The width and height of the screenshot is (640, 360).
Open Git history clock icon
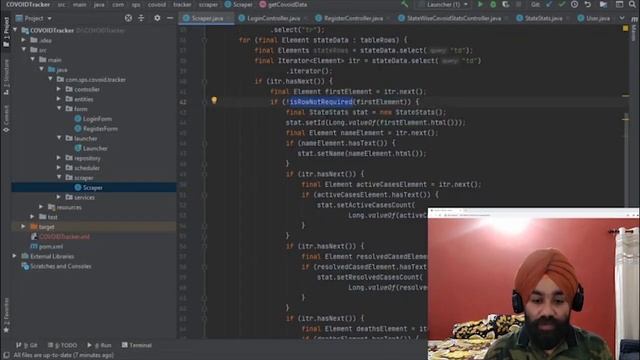pos(574,4)
